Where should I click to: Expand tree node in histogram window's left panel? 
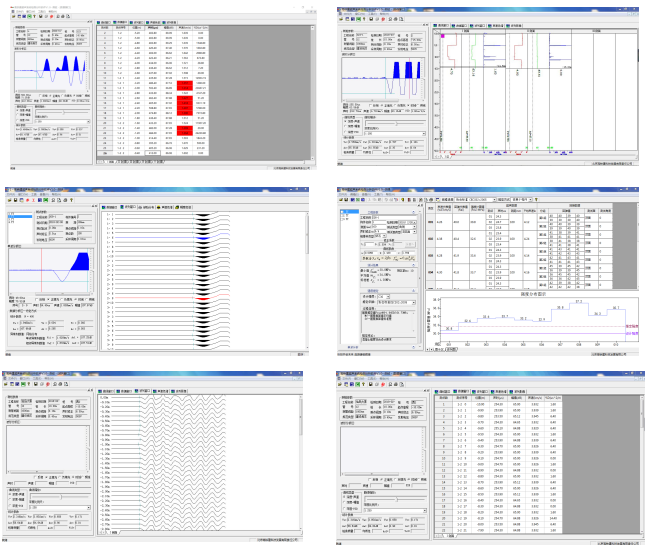point(341,212)
